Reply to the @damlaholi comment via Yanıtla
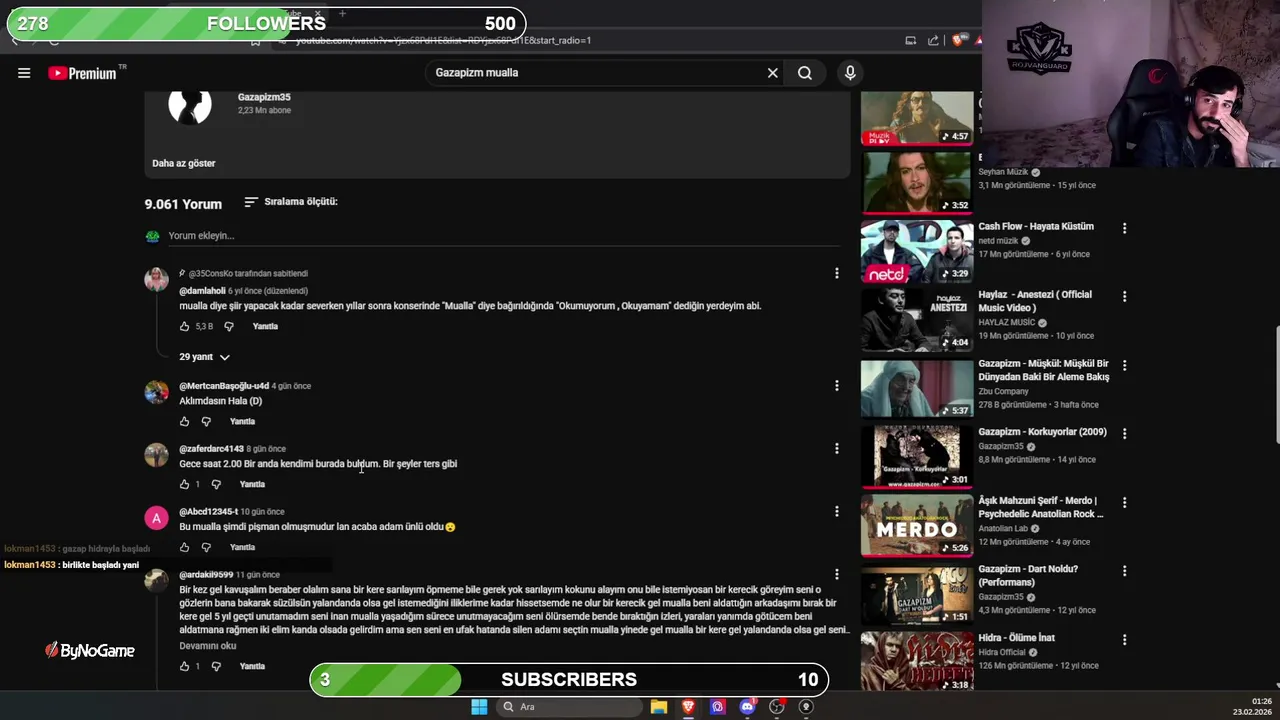The height and width of the screenshot is (720, 1280). point(265,327)
